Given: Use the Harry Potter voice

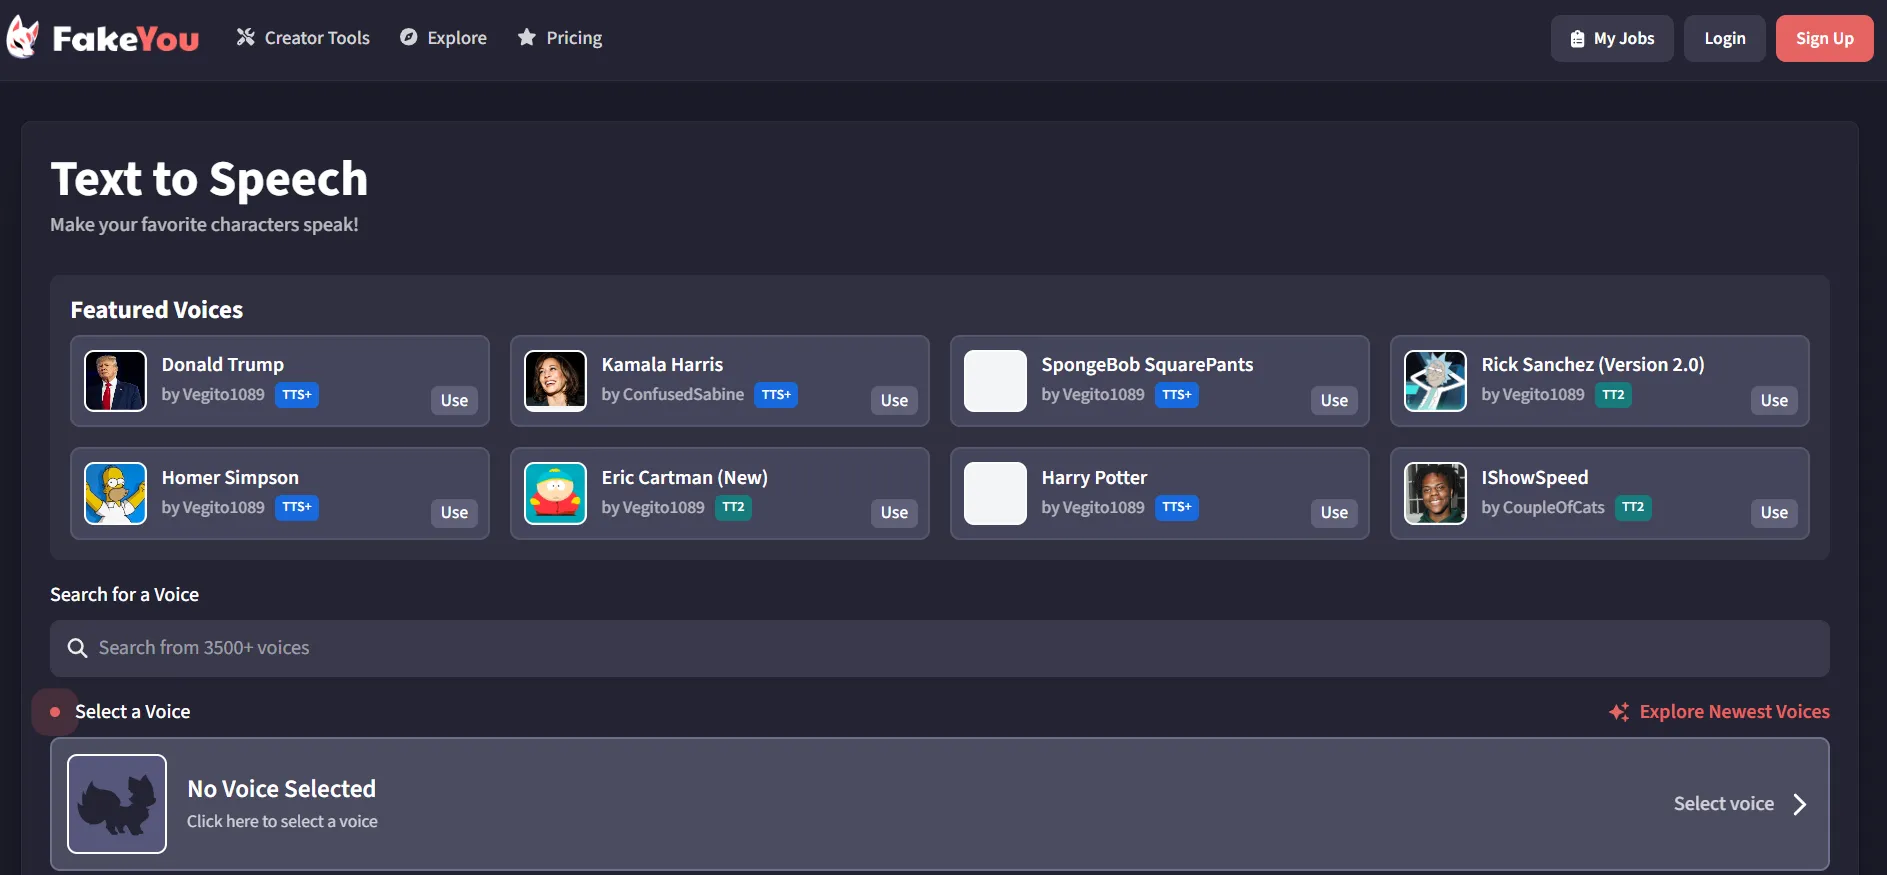Looking at the screenshot, I should (x=1334, y=512).
